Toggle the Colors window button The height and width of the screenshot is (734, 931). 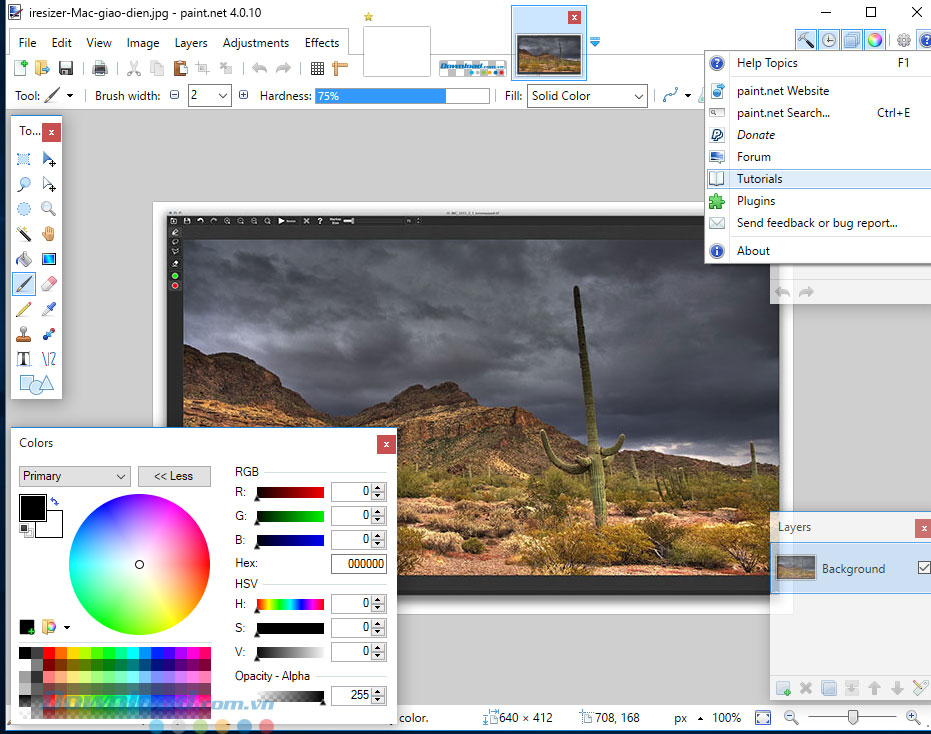pos(875,40)
